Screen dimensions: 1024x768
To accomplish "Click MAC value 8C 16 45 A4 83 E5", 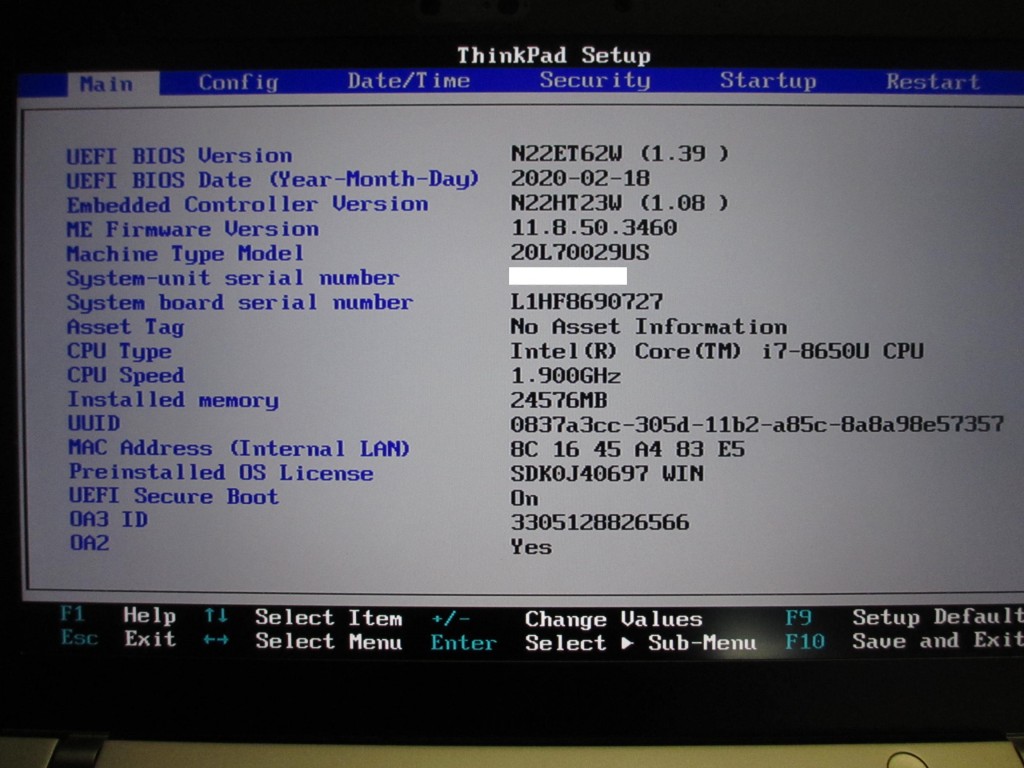I will pyautogui.click(x=628, y=449).
